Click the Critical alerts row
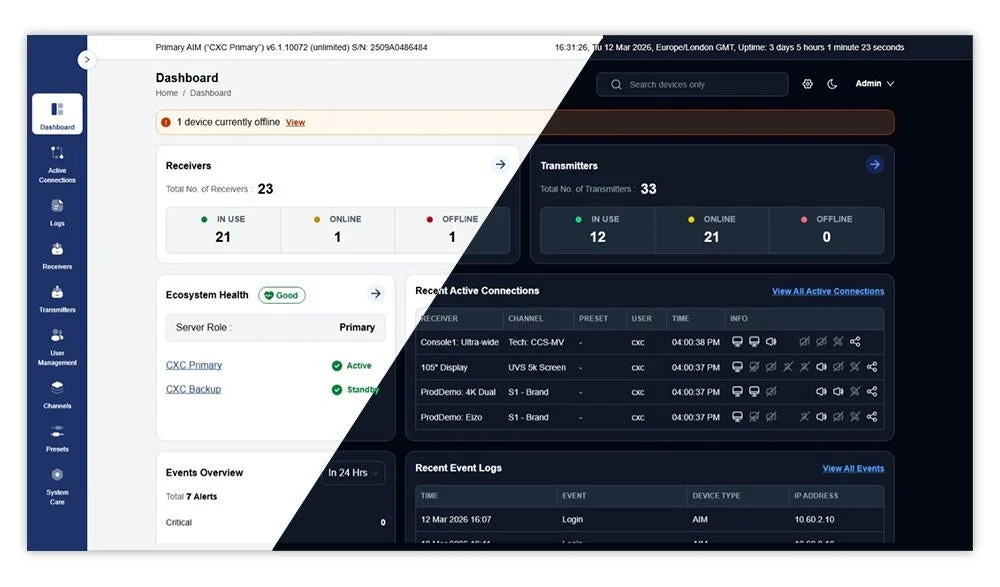This screenshot has width=1000, height=587. [x=276, y=523]
